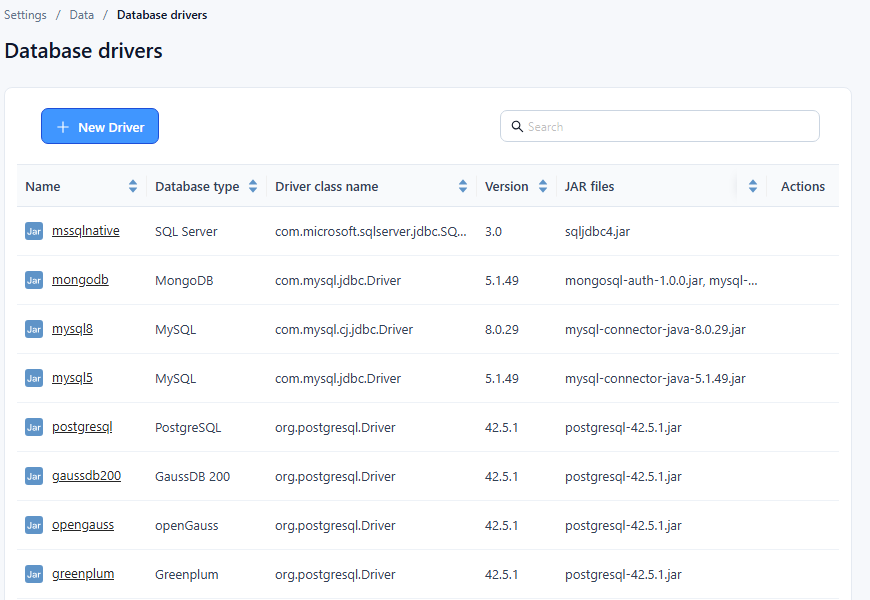This screenshot has width=870, height=600.
Task: Open the mysql8 driver link
Action: [72, 329]
